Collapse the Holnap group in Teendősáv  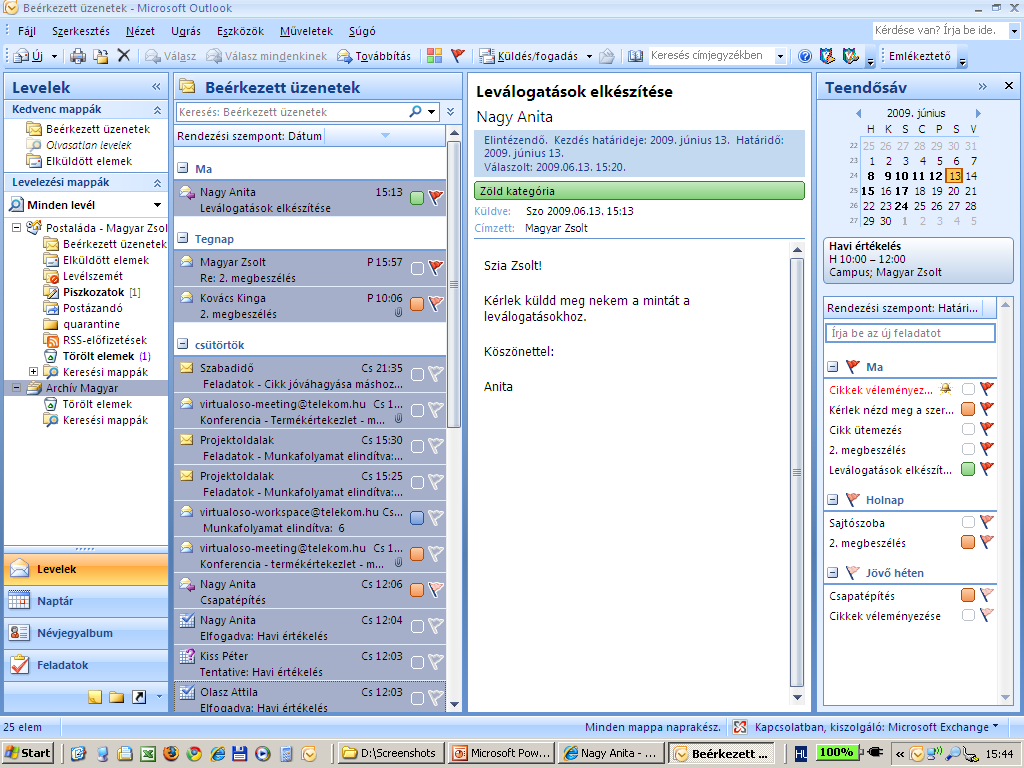pos(833,500)
